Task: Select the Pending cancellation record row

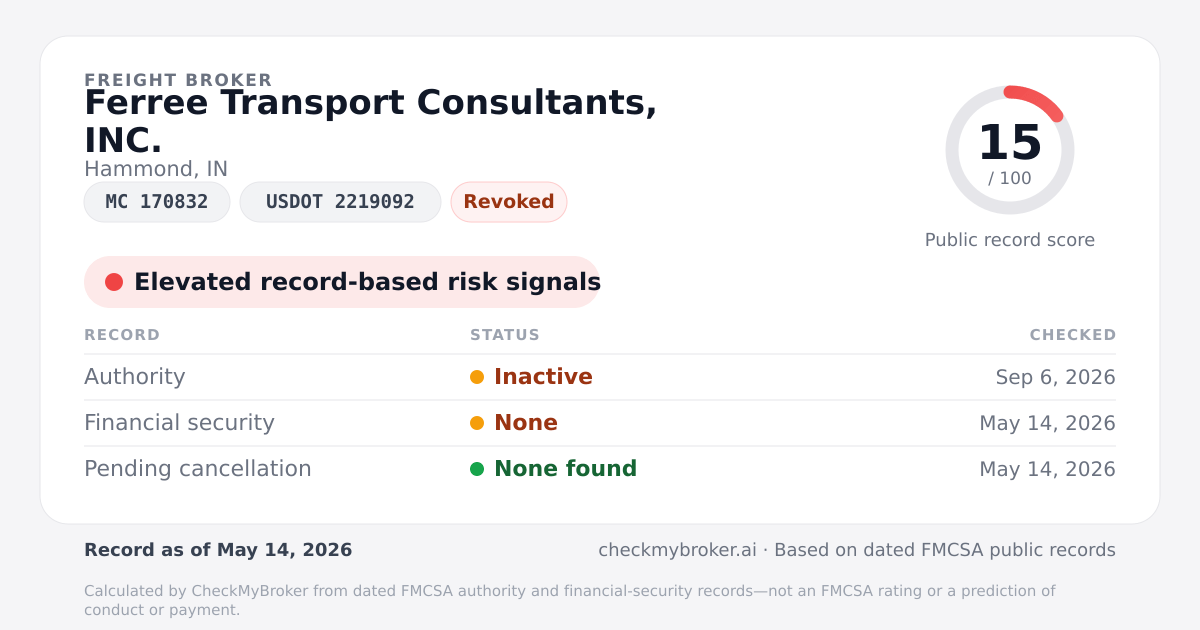Action: coord(600,469)
